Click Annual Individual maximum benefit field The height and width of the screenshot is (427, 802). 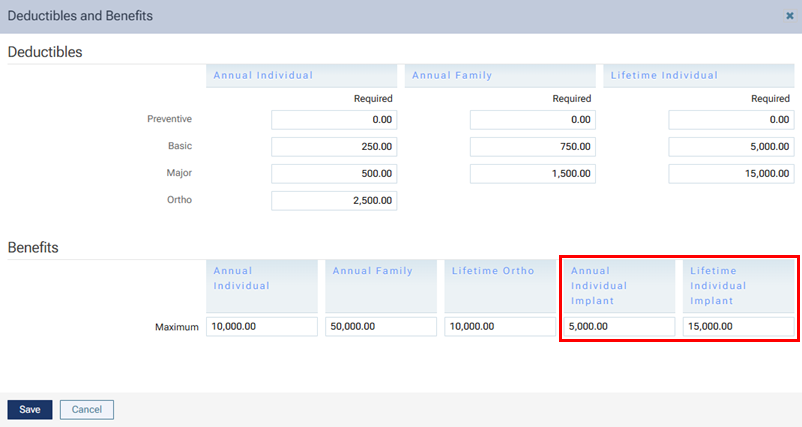262,327
